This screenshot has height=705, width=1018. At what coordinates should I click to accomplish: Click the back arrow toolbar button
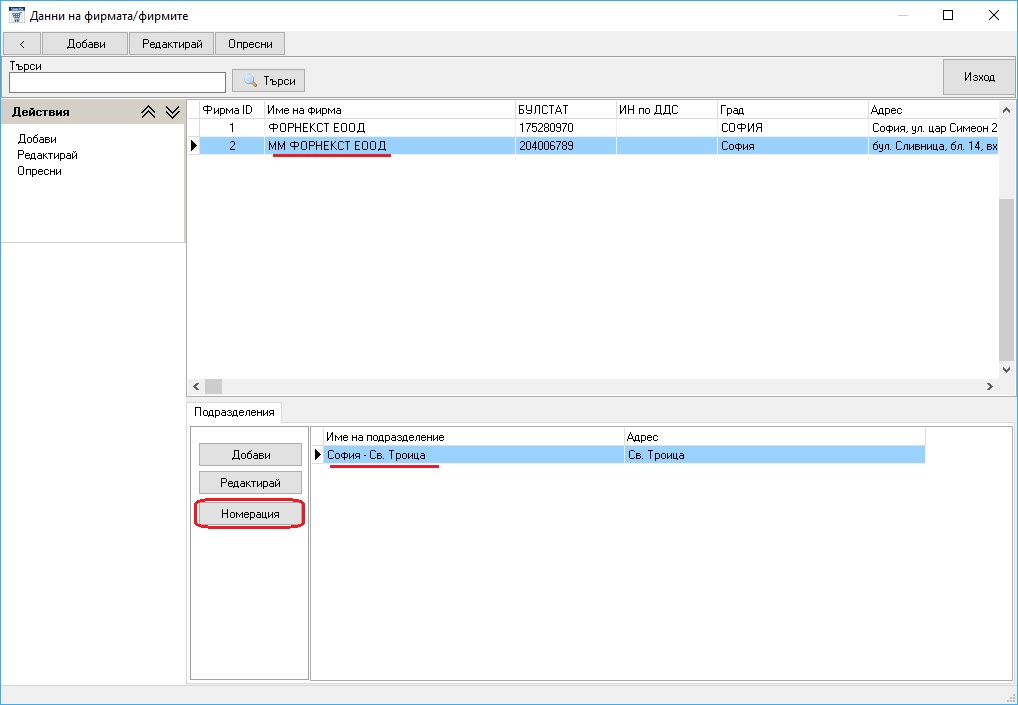[x=22, y=44]
